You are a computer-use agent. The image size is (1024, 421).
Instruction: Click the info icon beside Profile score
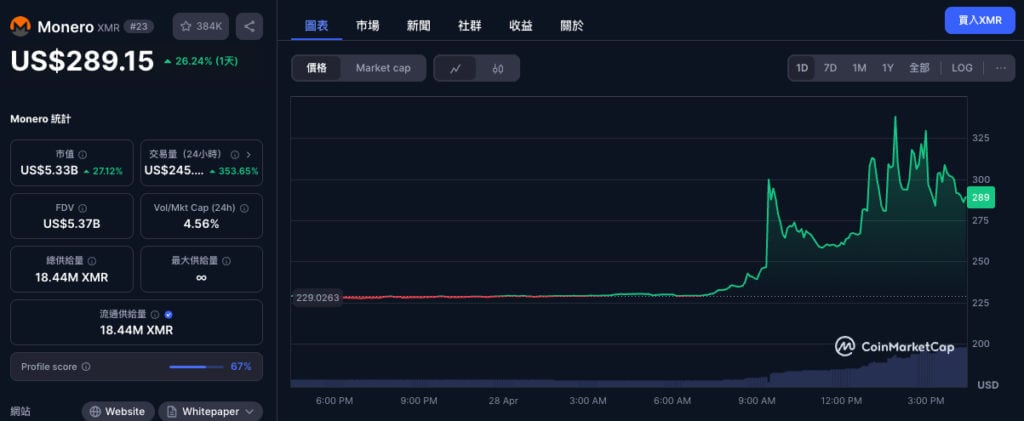click(x=86, y=367)
